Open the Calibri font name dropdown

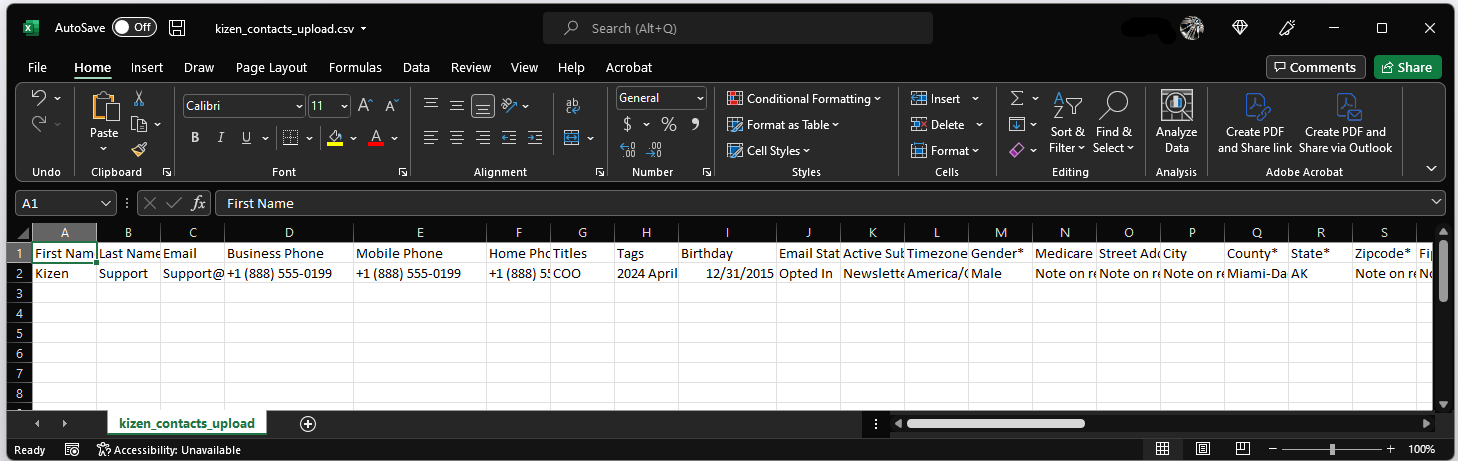point(299,105)
